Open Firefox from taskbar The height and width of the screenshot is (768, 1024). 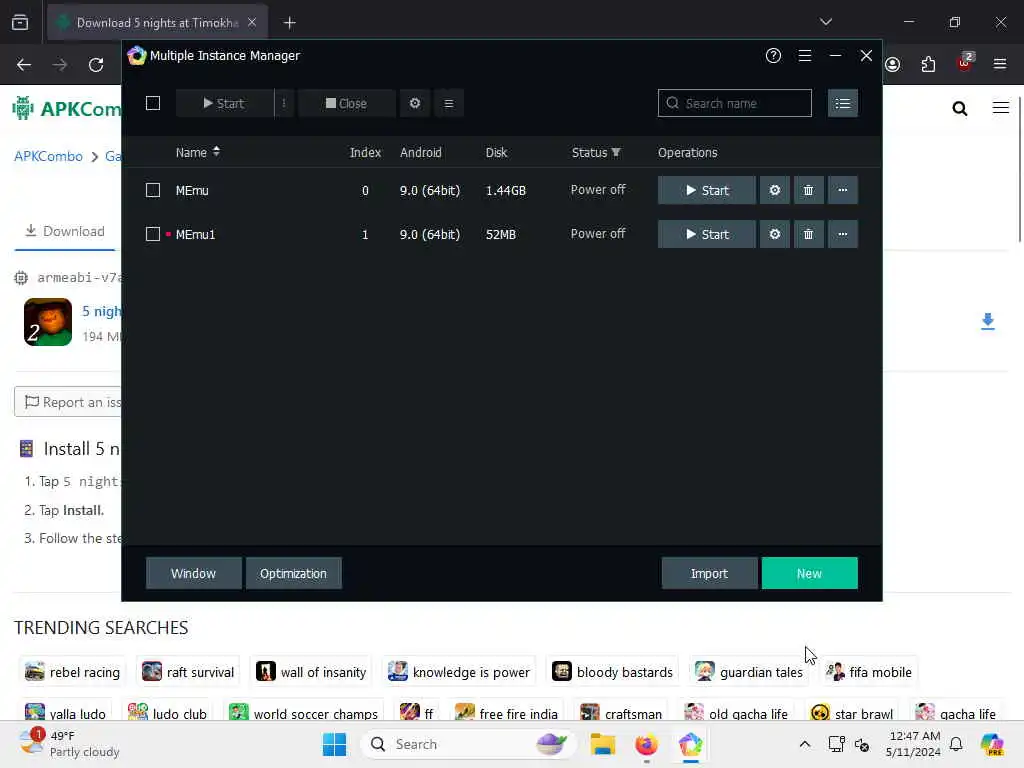click(647, 744)
